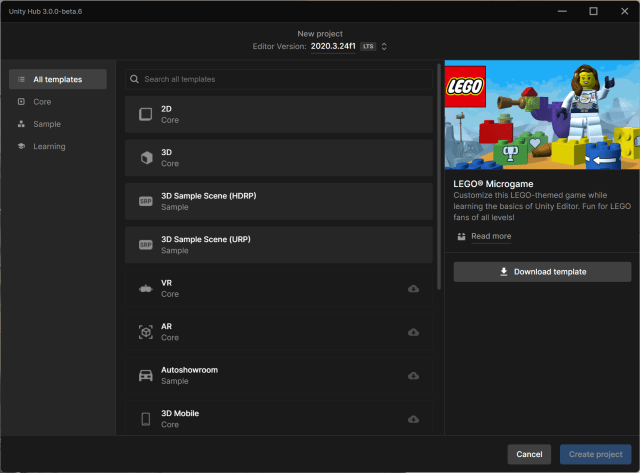Open the Editor Version selector arrows

pos(384,47)
